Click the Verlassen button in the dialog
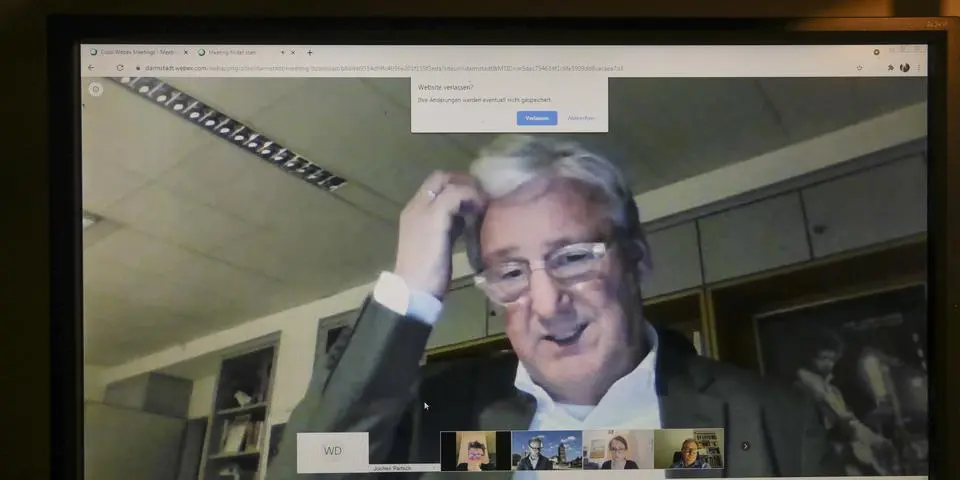The height and width of the screenshot is (480, 960). coord(537,118)
